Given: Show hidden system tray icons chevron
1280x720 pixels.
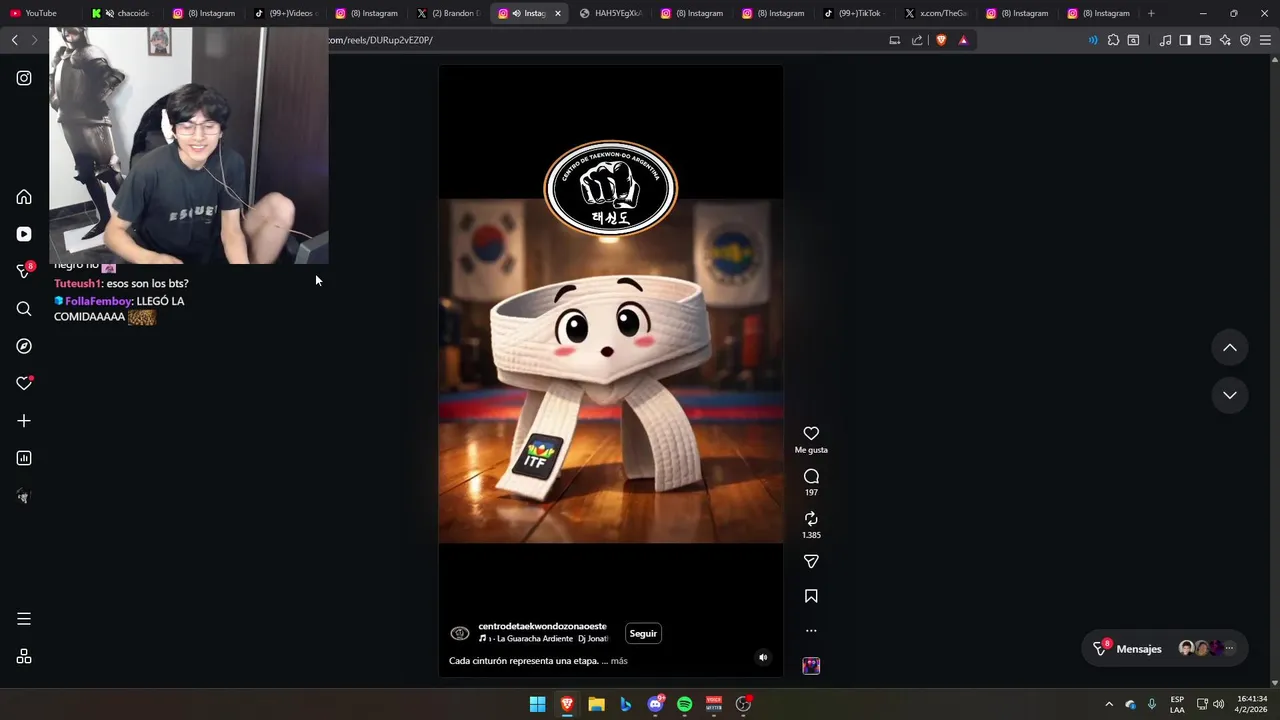Looking at the screenshot, I should click(1108, 704).
